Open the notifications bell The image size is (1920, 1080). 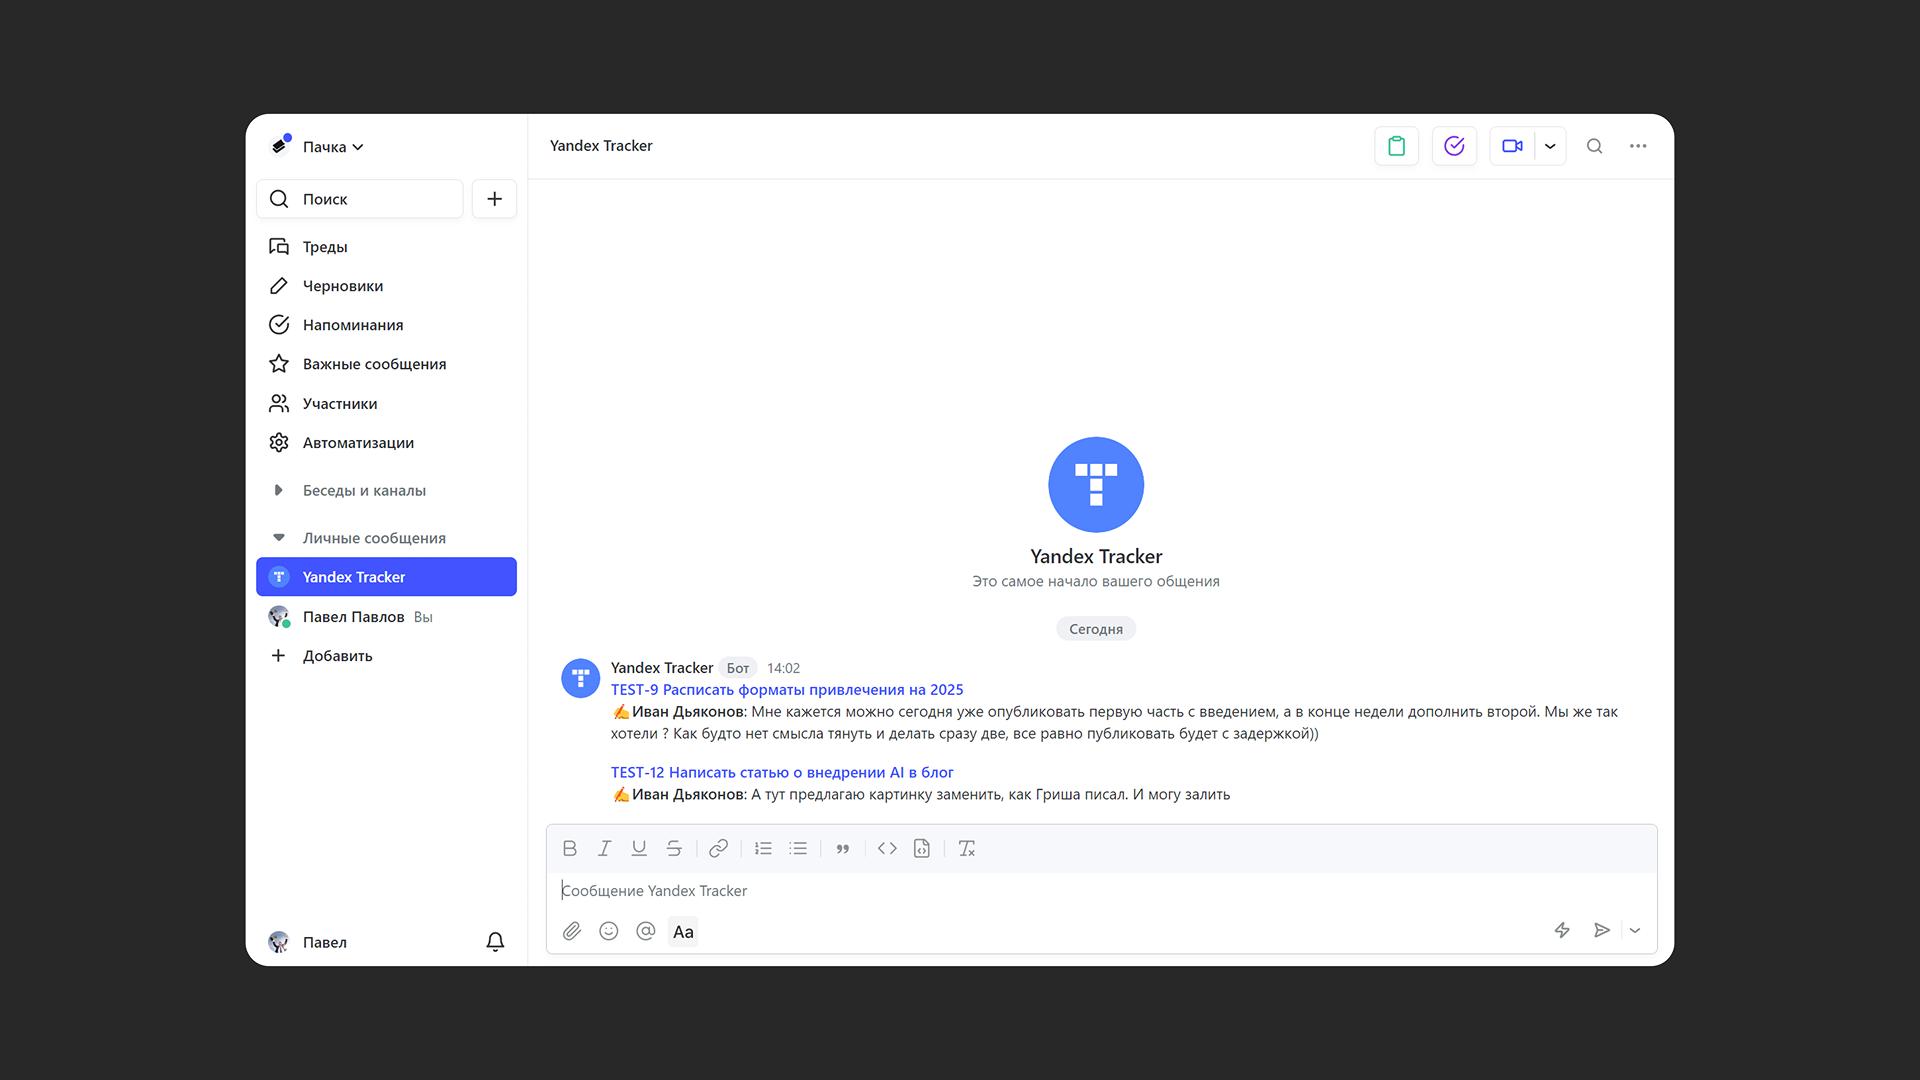pyautogui.click(x=495, y=942)
